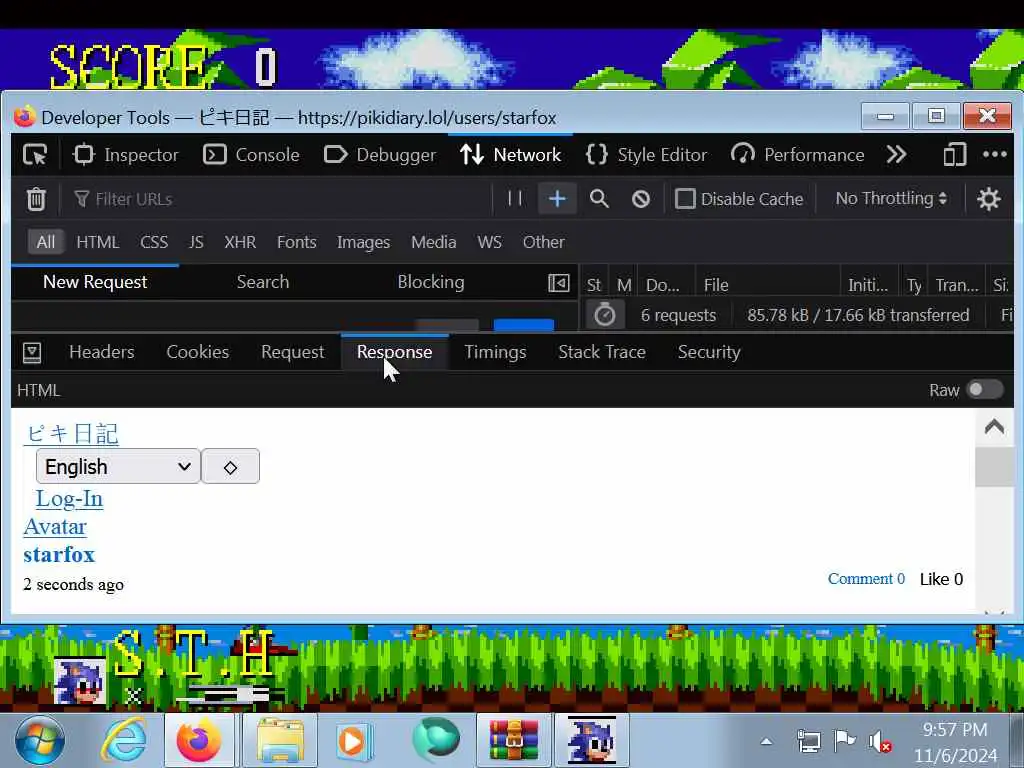Filter requests by XHR

(x=240, y=242)
